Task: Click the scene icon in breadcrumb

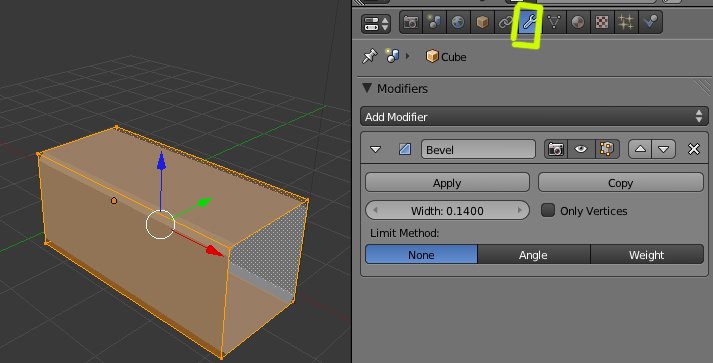Action: click(392, 56)
